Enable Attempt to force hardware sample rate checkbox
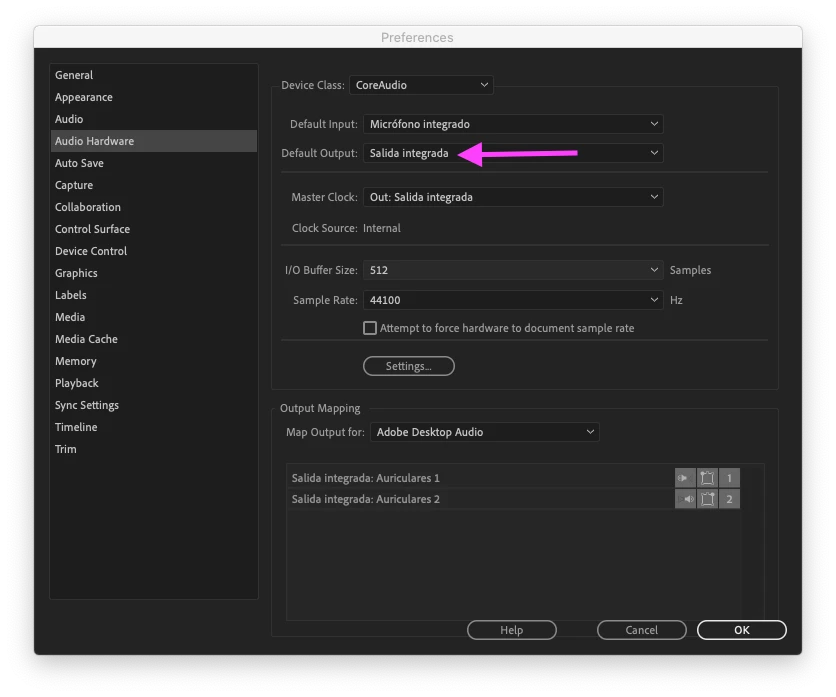 [369, 328]
